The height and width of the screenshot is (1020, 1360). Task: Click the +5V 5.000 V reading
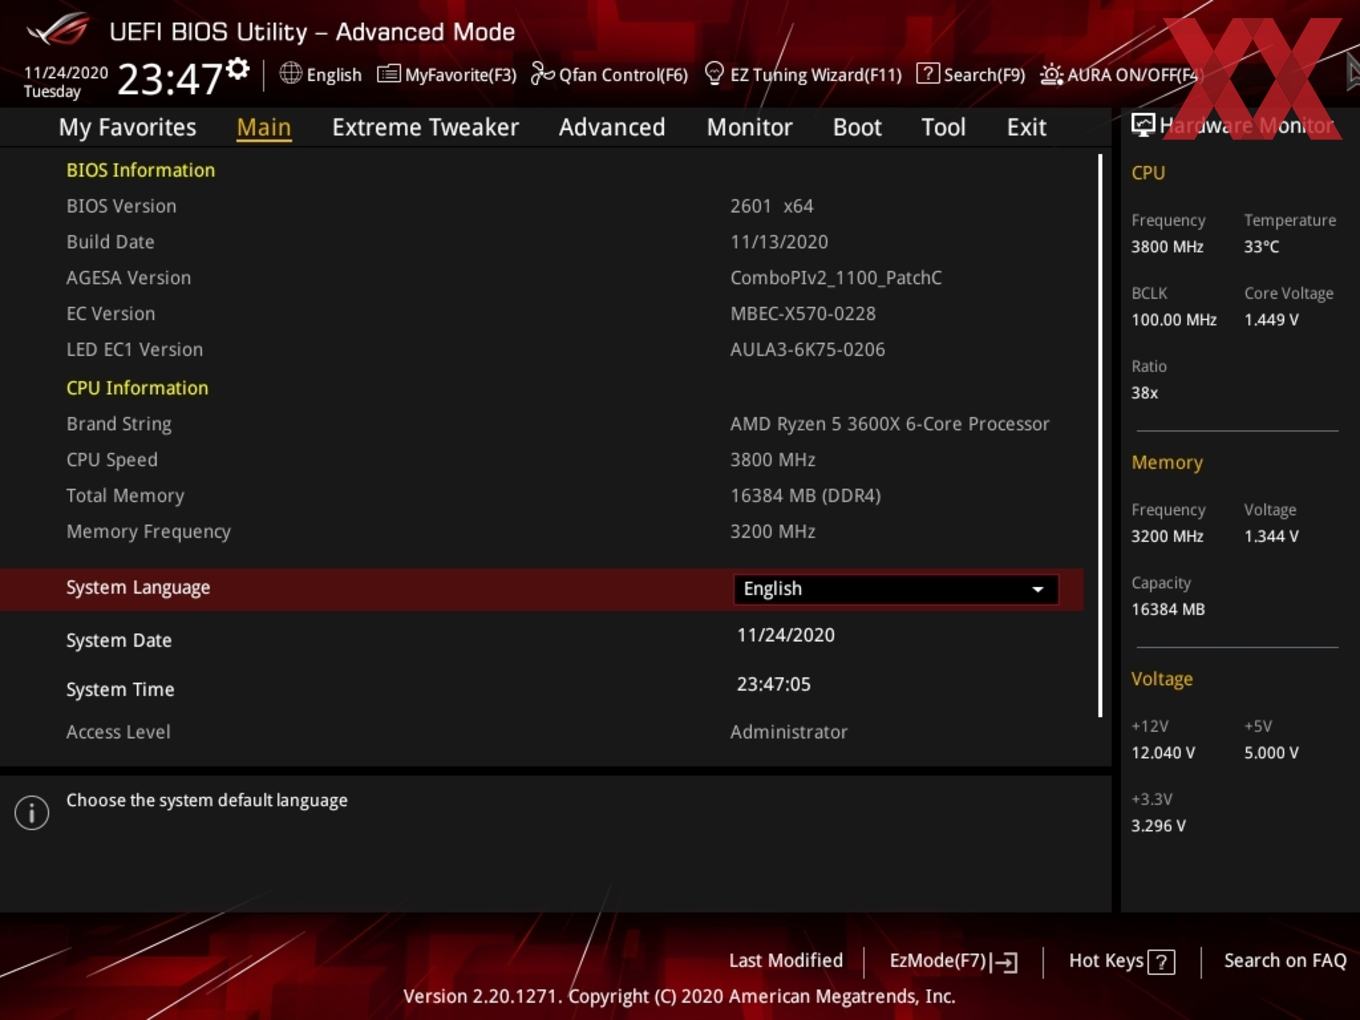pos(1272,753)
